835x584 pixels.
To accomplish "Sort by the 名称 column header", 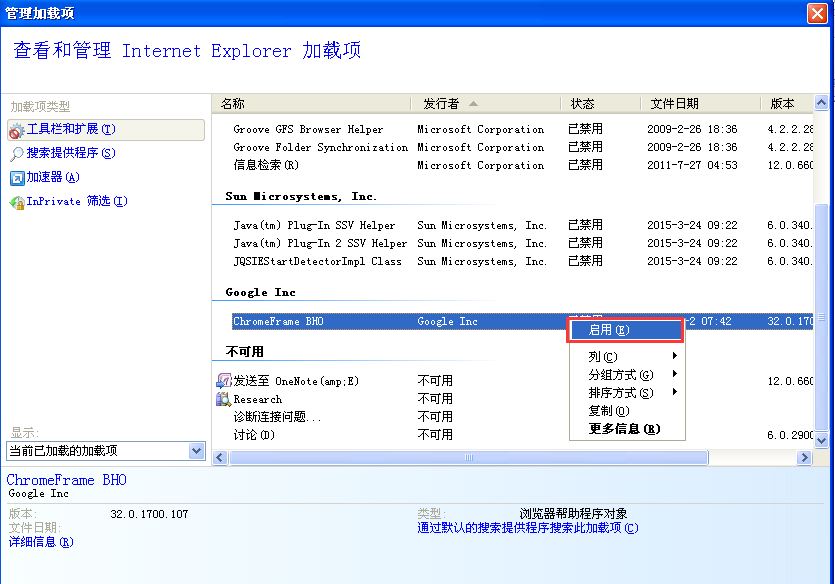I will point(312,104).
